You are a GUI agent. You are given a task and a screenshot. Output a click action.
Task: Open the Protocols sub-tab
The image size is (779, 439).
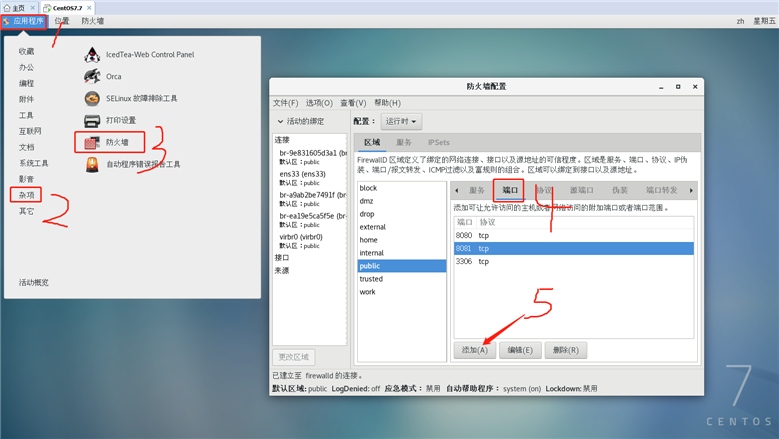click(544, 190)
